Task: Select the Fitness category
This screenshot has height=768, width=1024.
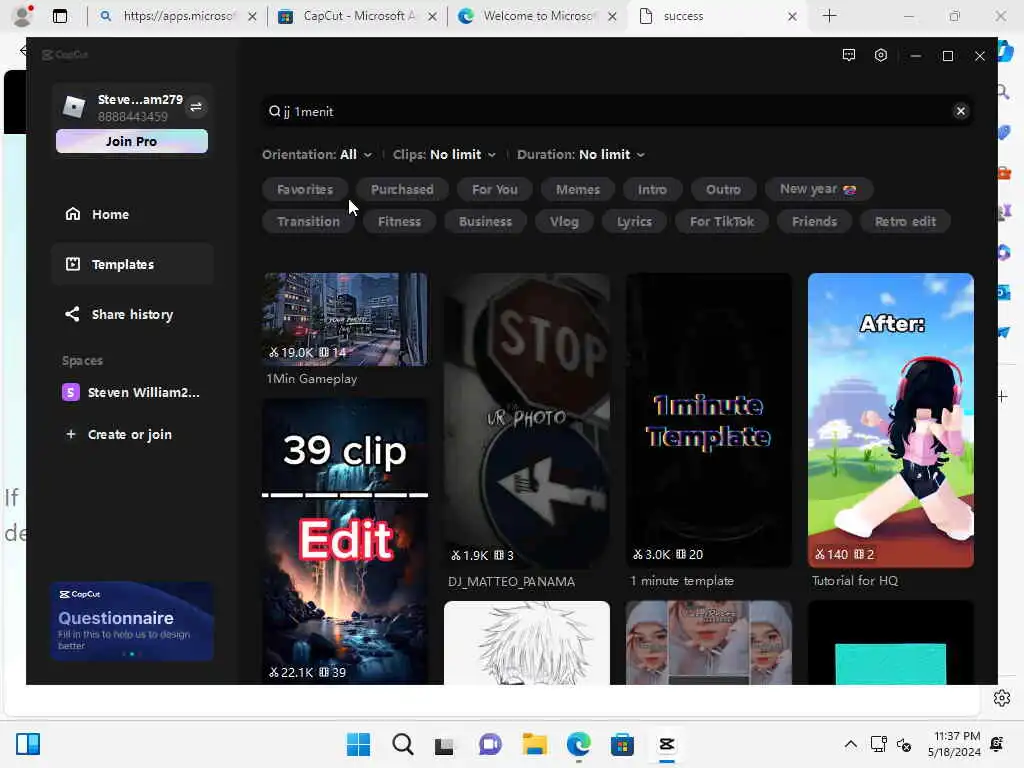Action: point(399,221)
